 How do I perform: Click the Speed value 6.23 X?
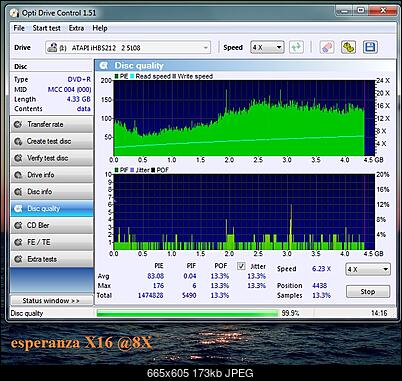[322, 269]
